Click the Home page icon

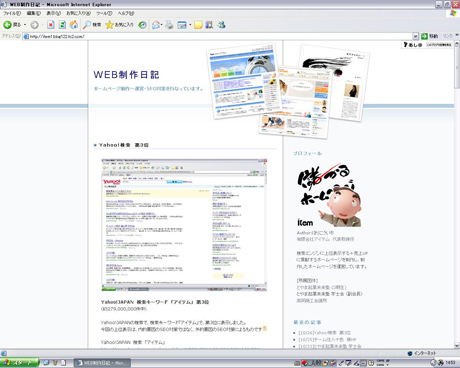[74, 25]
